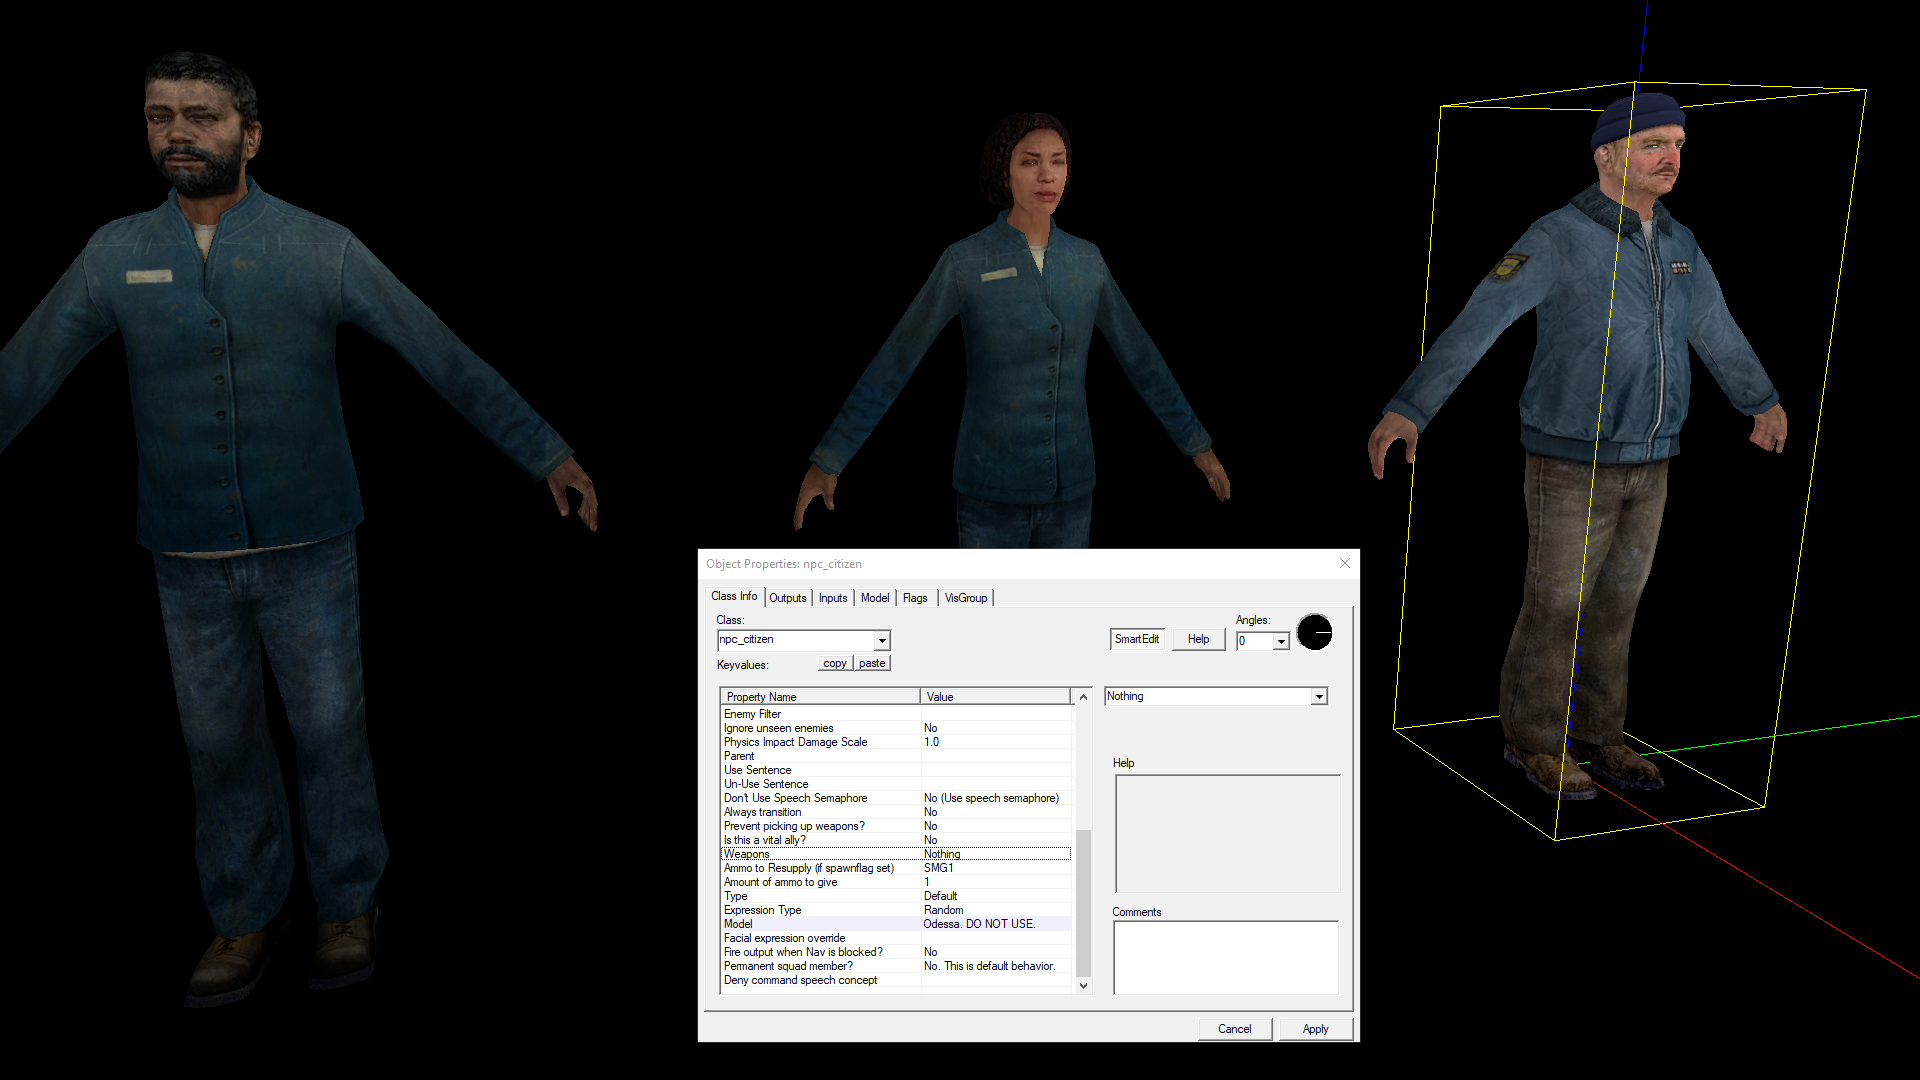Select the Model property row
Viewport: 1920px width, 1080px height.
[896, 924]
